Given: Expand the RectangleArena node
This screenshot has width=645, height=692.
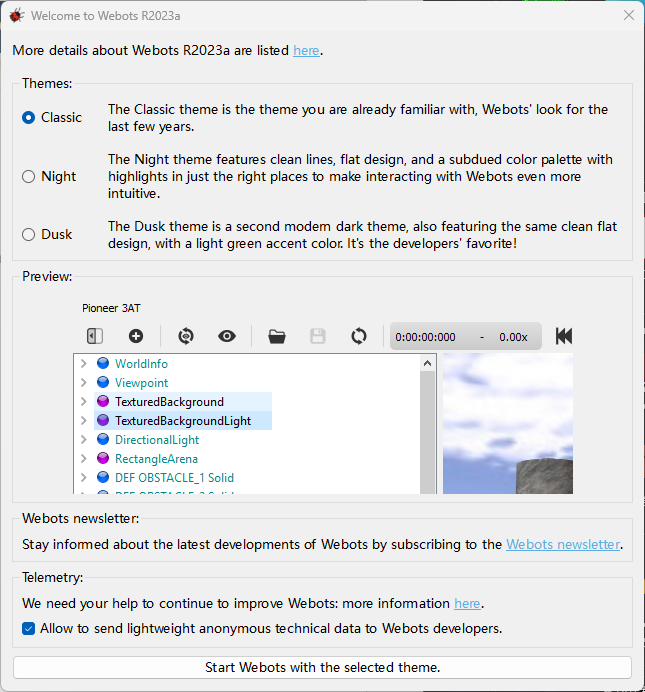Looking at the screenshot, I should (83, 458).
